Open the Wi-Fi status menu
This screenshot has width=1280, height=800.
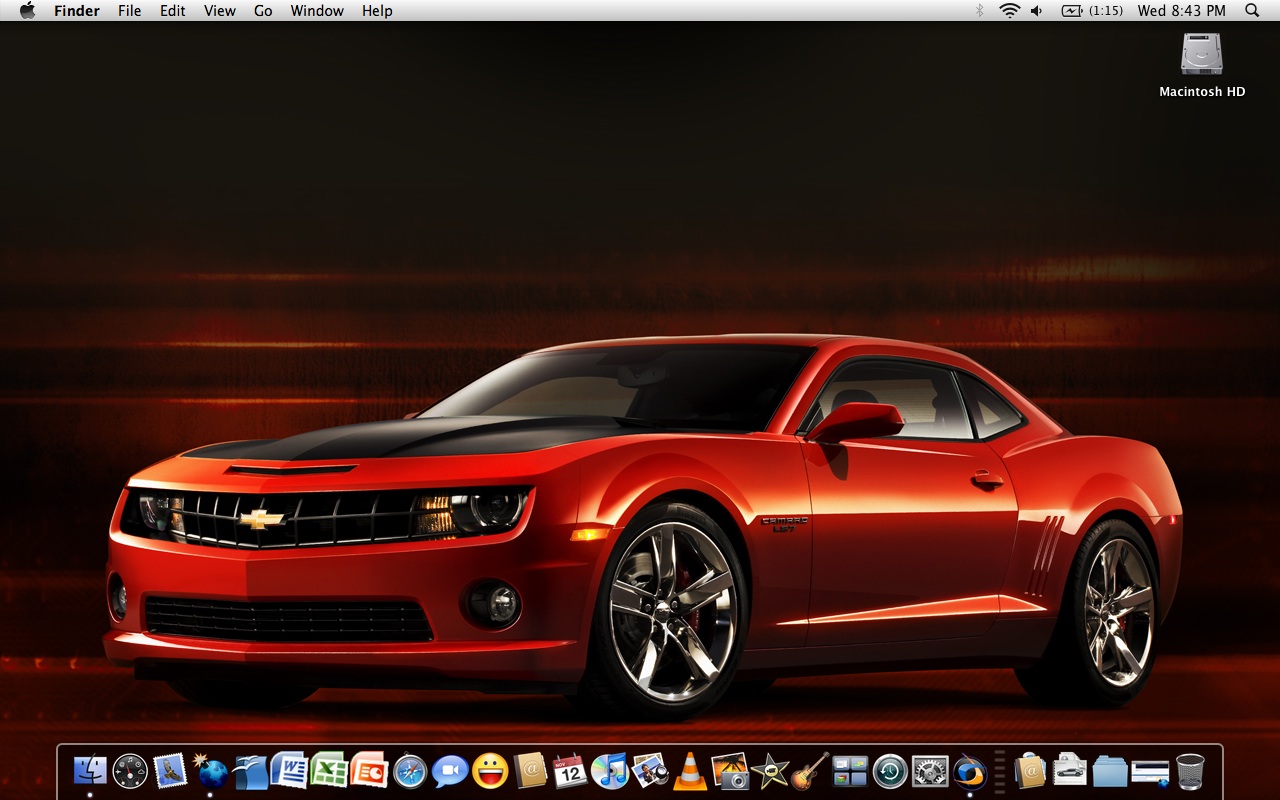(1010, 11)
